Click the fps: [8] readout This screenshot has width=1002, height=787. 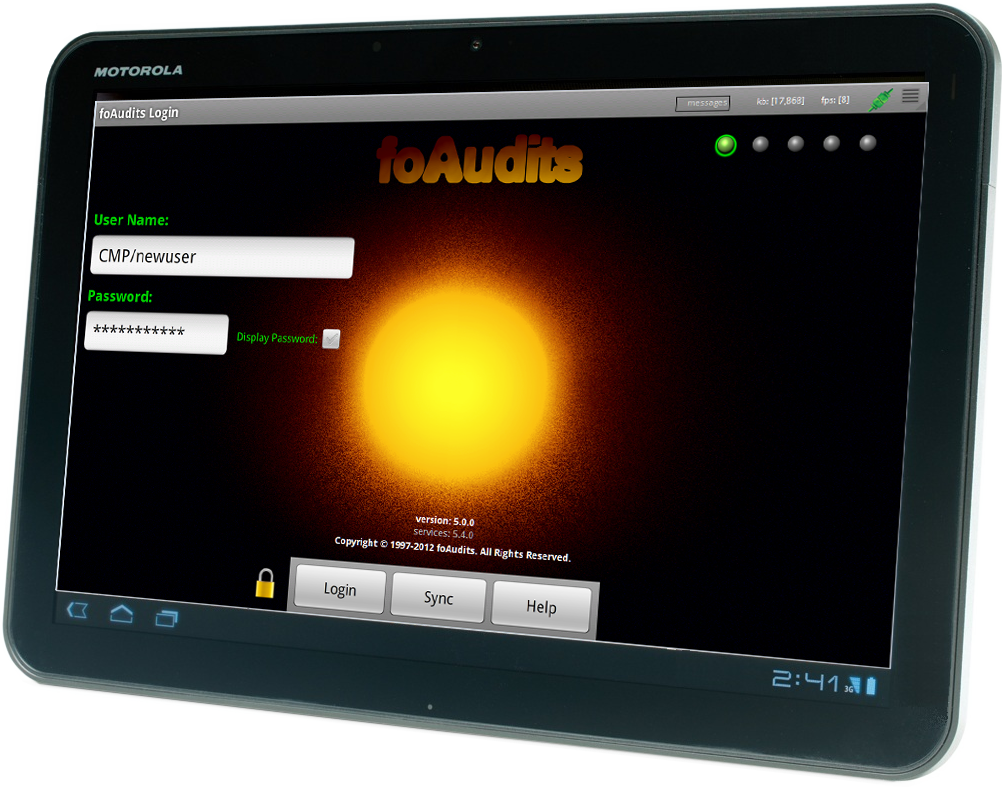(835, 100)
